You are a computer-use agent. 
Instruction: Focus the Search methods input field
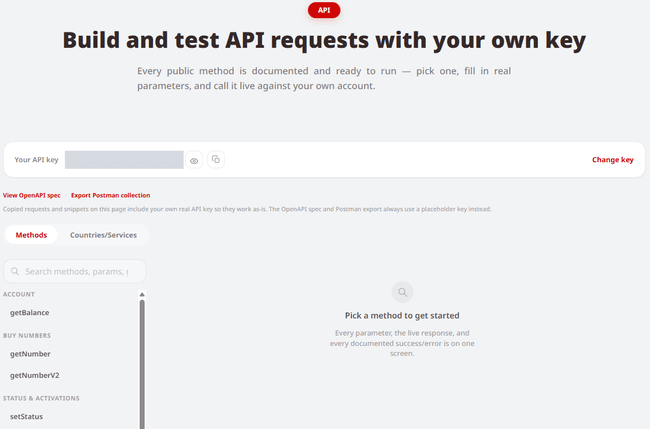pyautogui.click(x=75, y=271)
